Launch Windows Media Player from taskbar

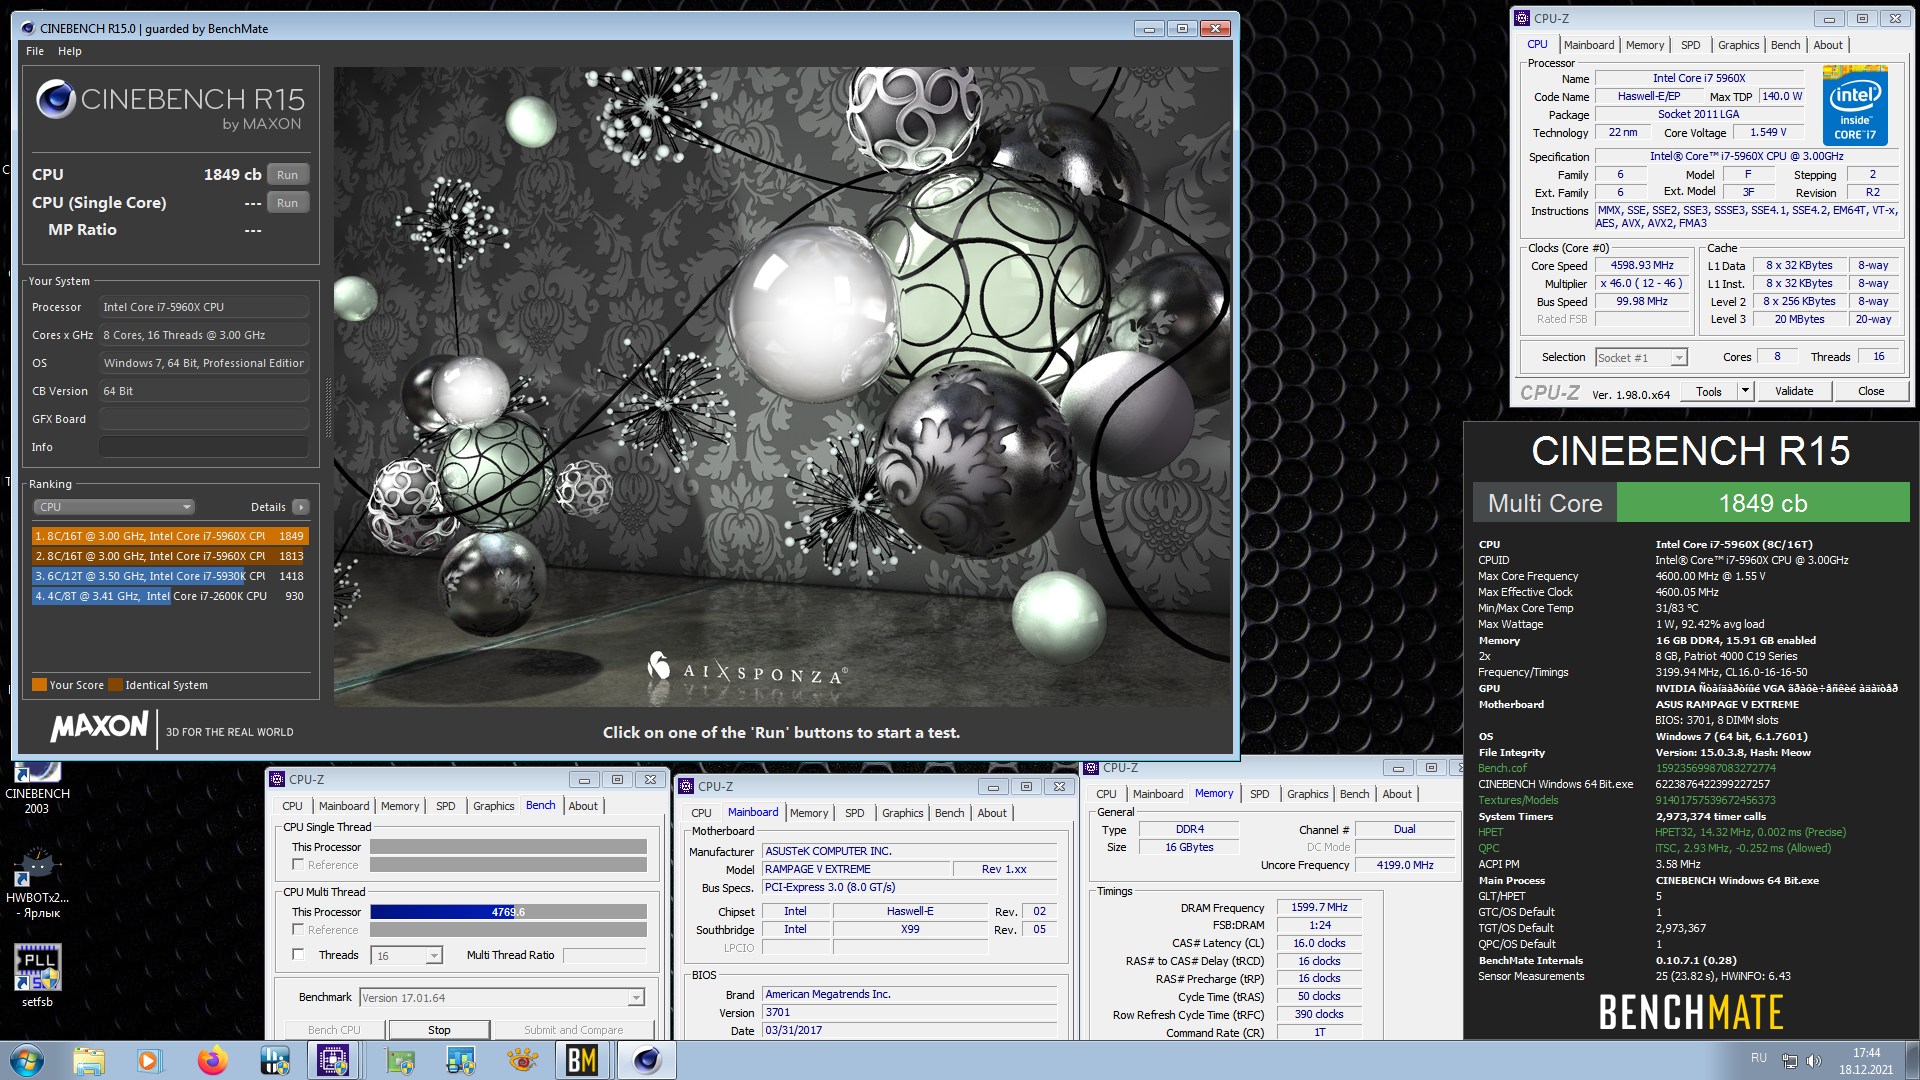pos(149,1060)
